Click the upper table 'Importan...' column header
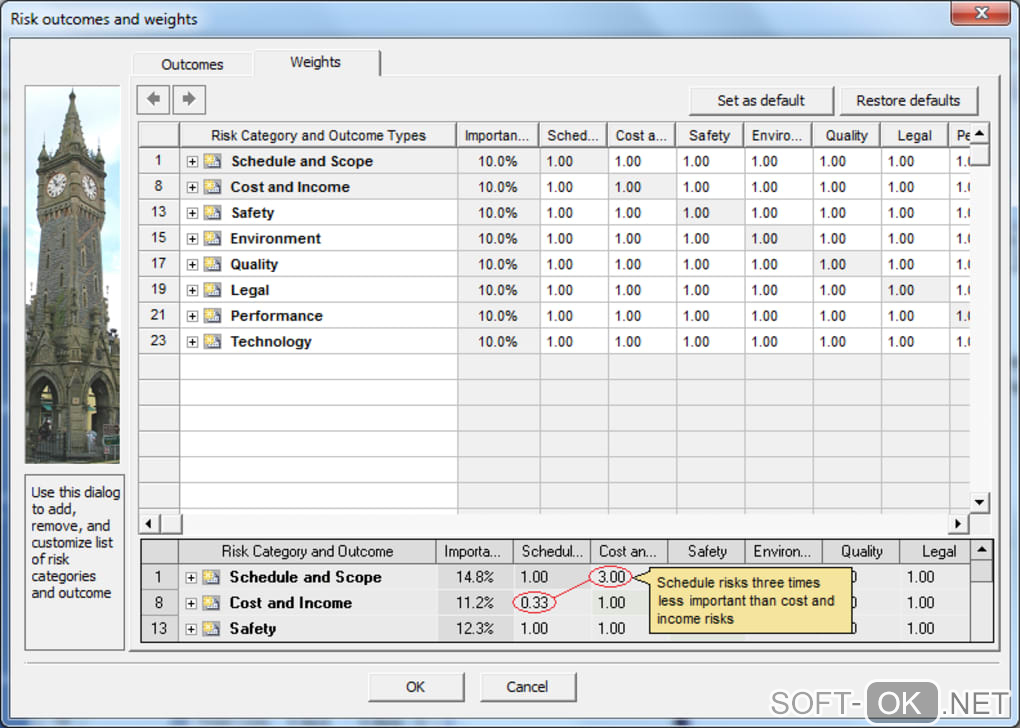 (x=498, y=135)
